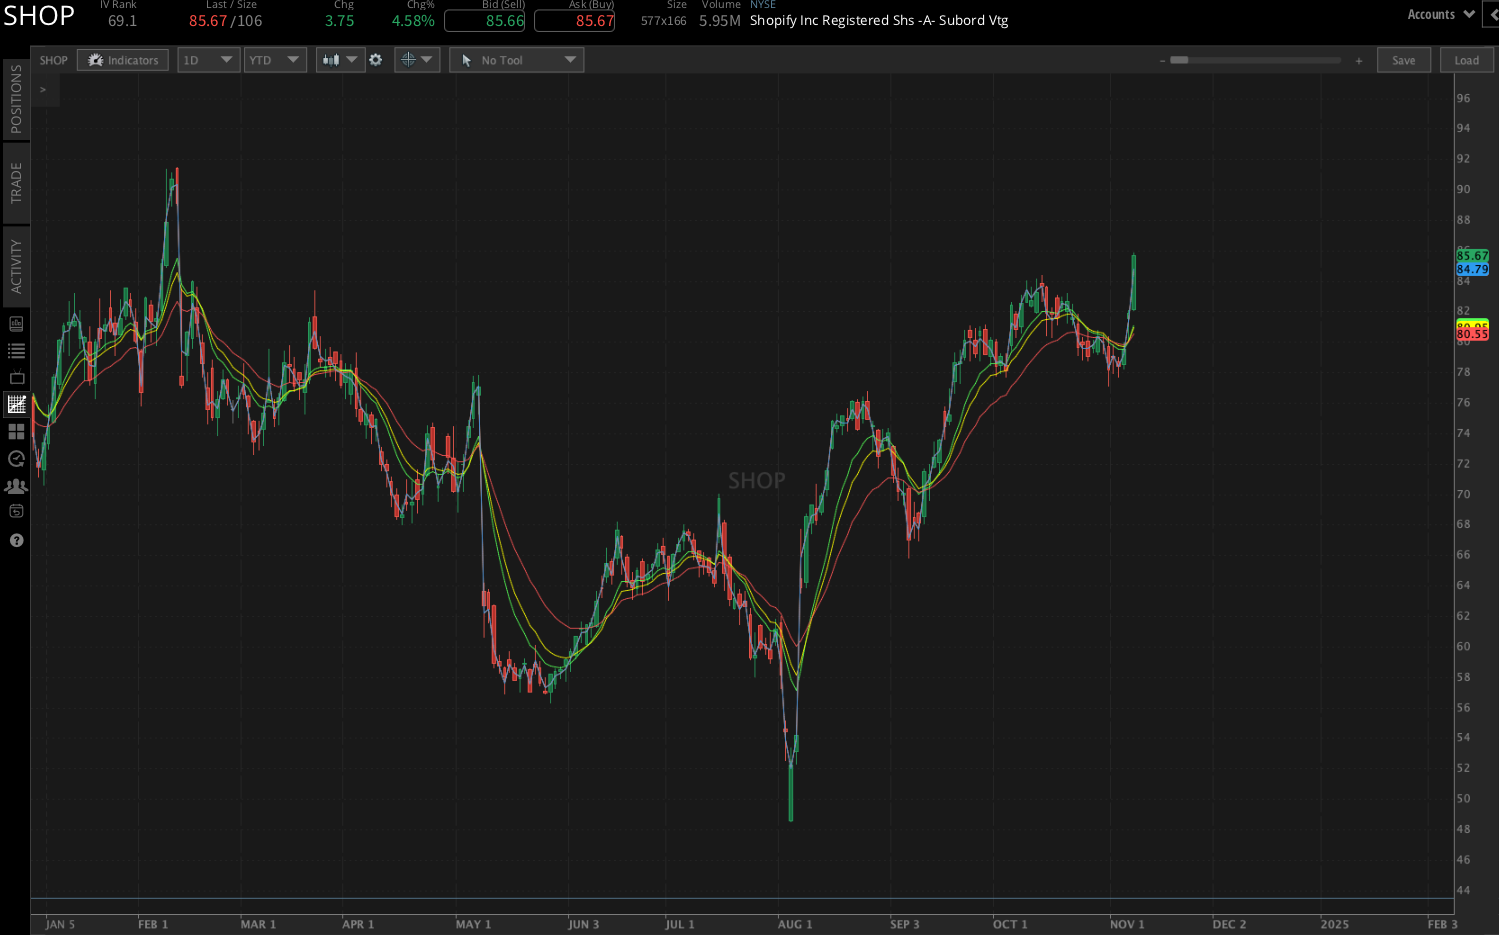Click the 44 price axis label
This screenshot has width=1499, height=935.
(x=1464, y=890)
